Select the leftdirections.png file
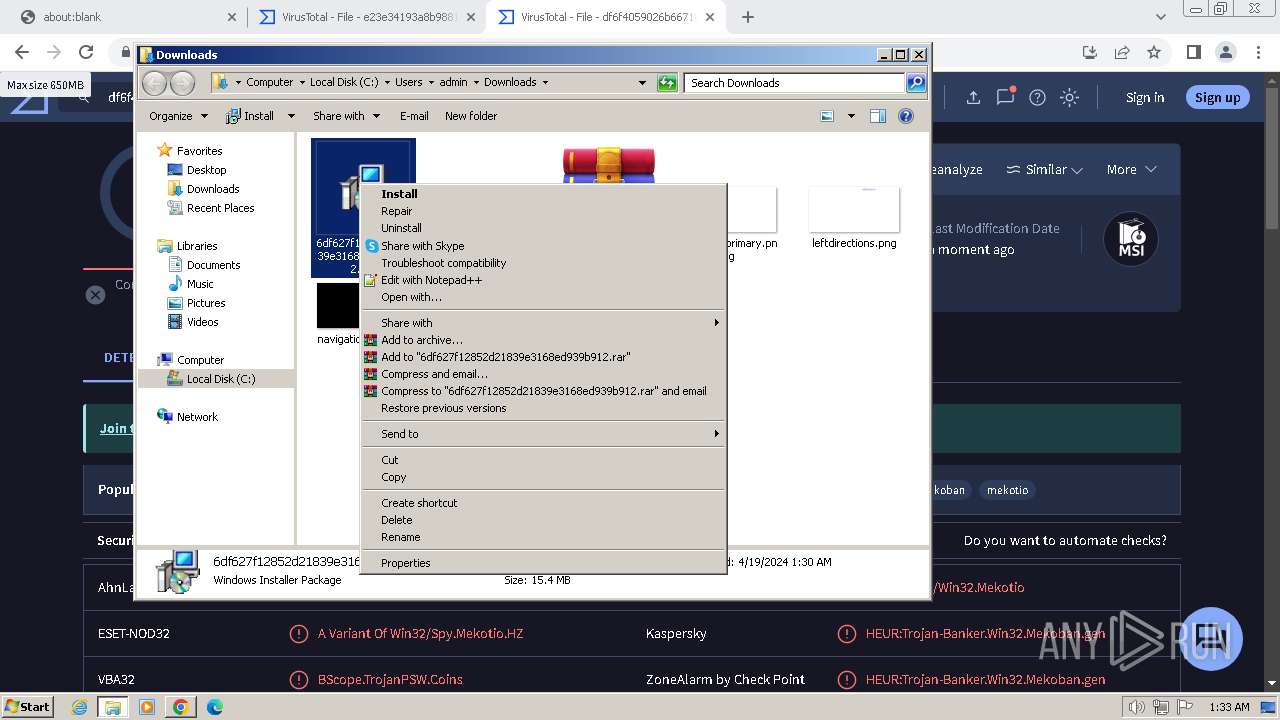Screen dimensions: 1280x720 click(x=854, y=218)
